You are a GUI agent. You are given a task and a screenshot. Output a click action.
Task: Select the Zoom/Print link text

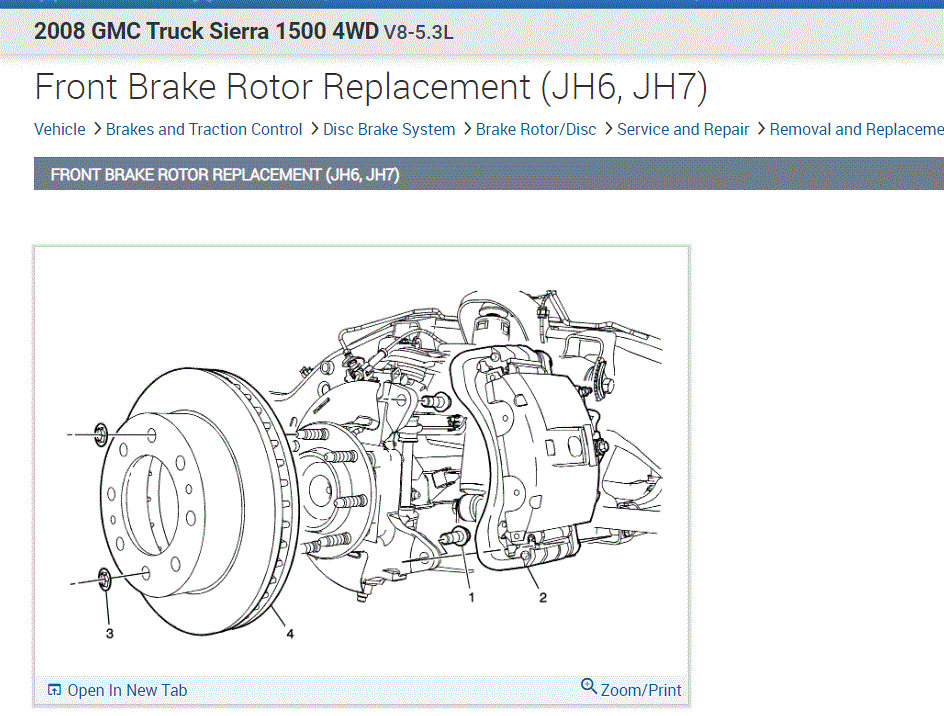[641, 690]
